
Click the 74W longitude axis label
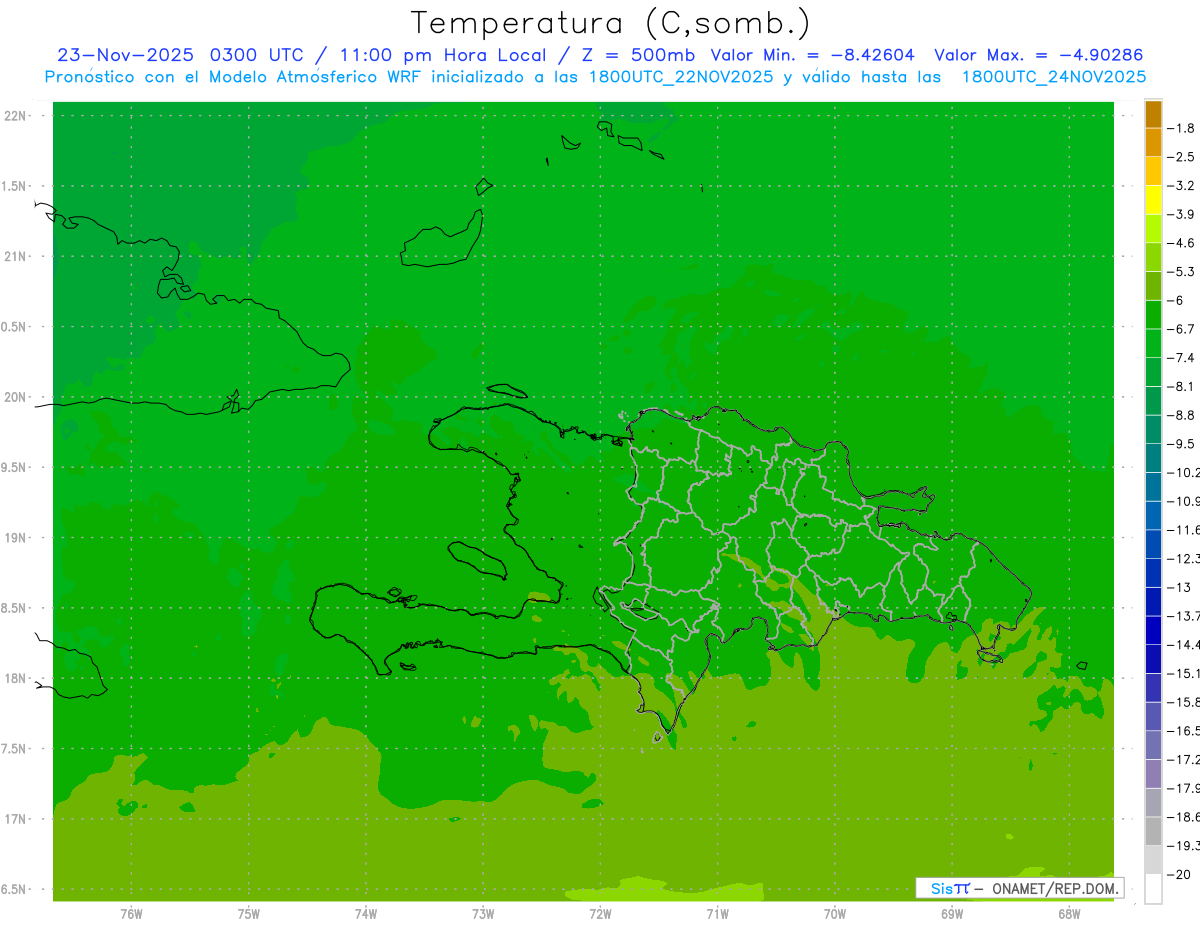[365, 914]
